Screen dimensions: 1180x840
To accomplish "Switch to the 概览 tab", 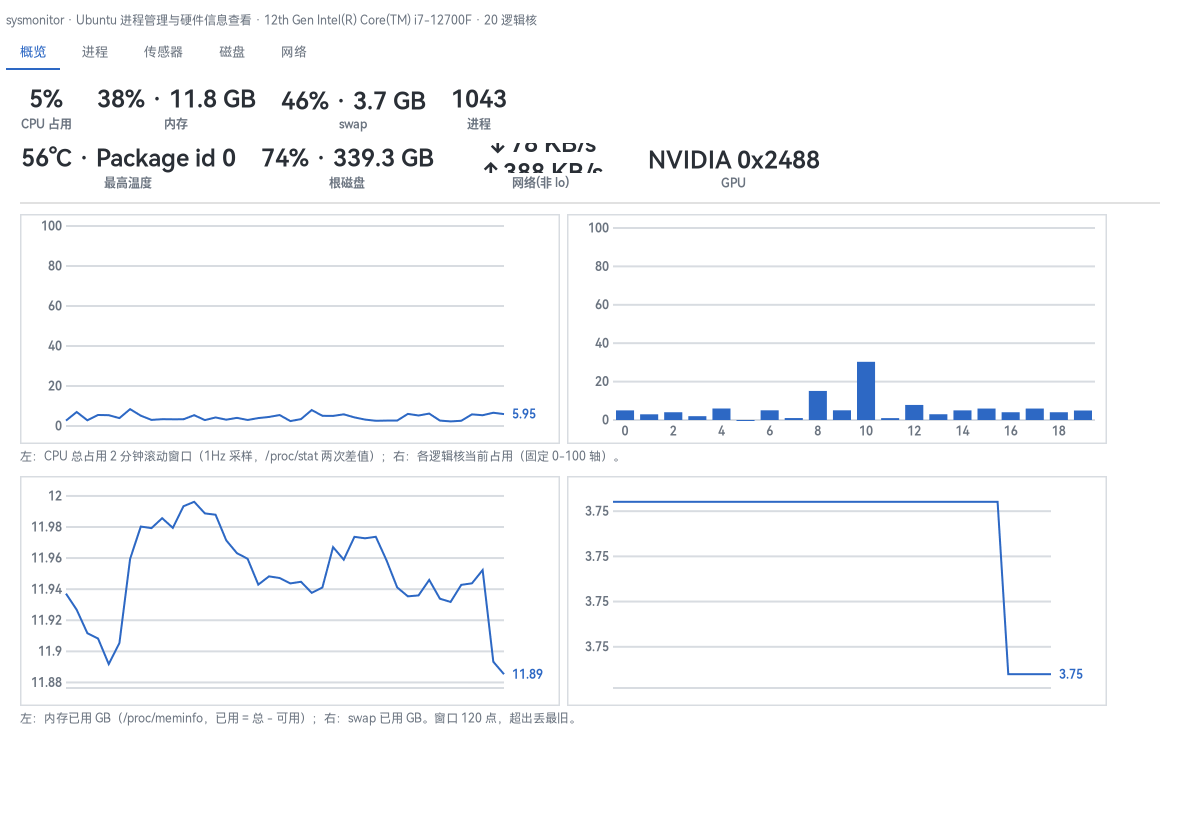I will tap(33, 52).
